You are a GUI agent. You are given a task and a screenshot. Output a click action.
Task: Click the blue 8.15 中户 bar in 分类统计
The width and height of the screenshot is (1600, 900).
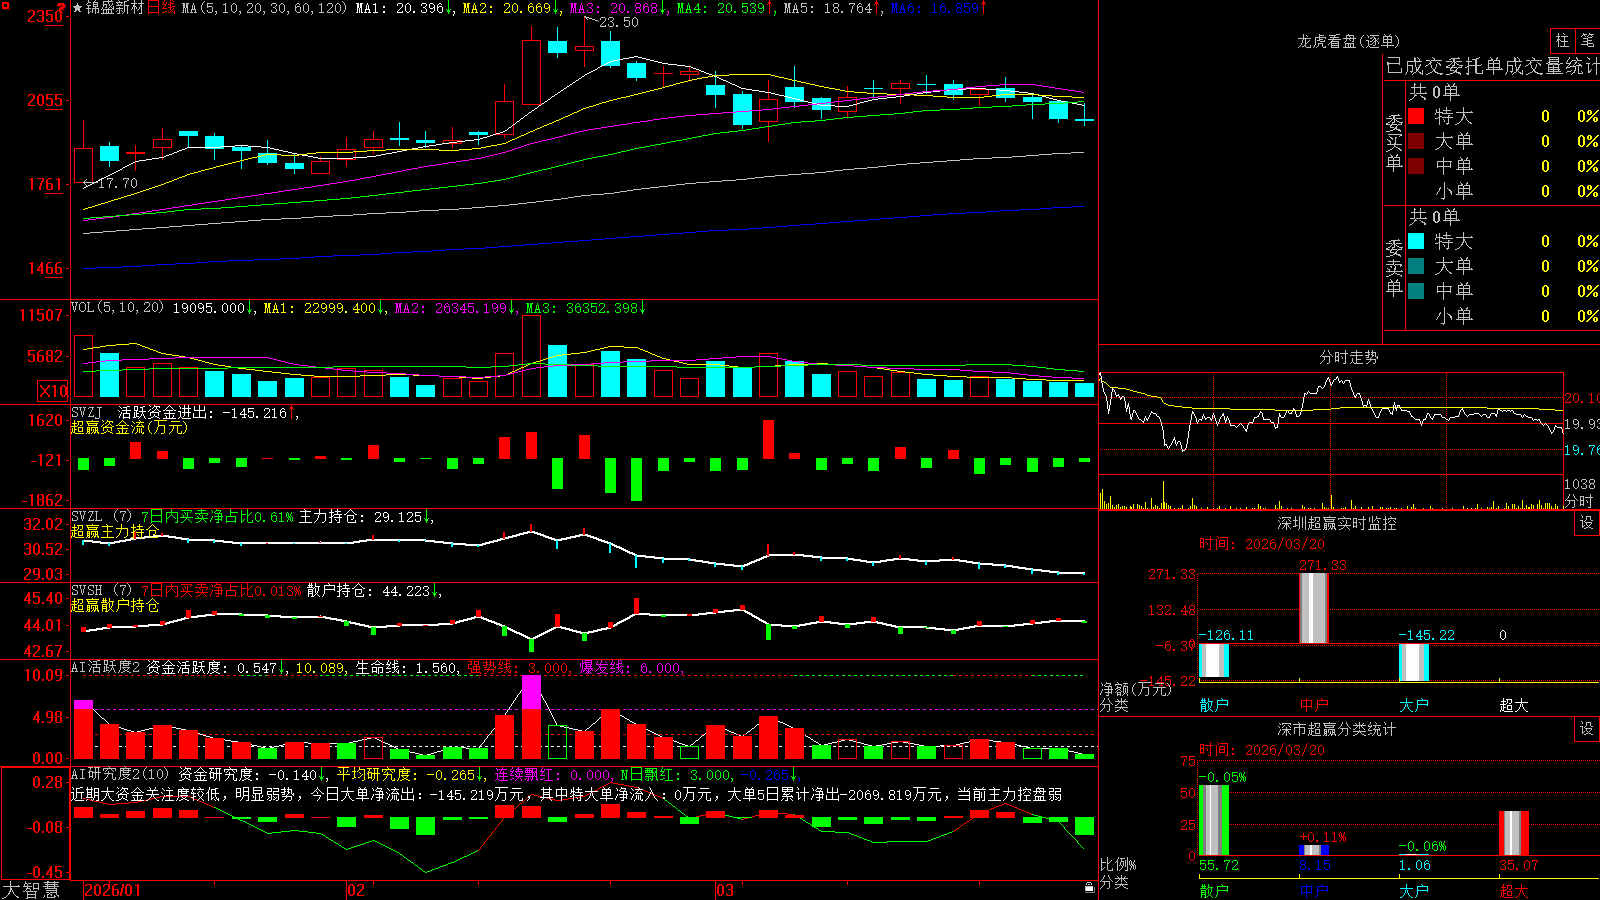pyautogui.click(x=1314, y=850)
